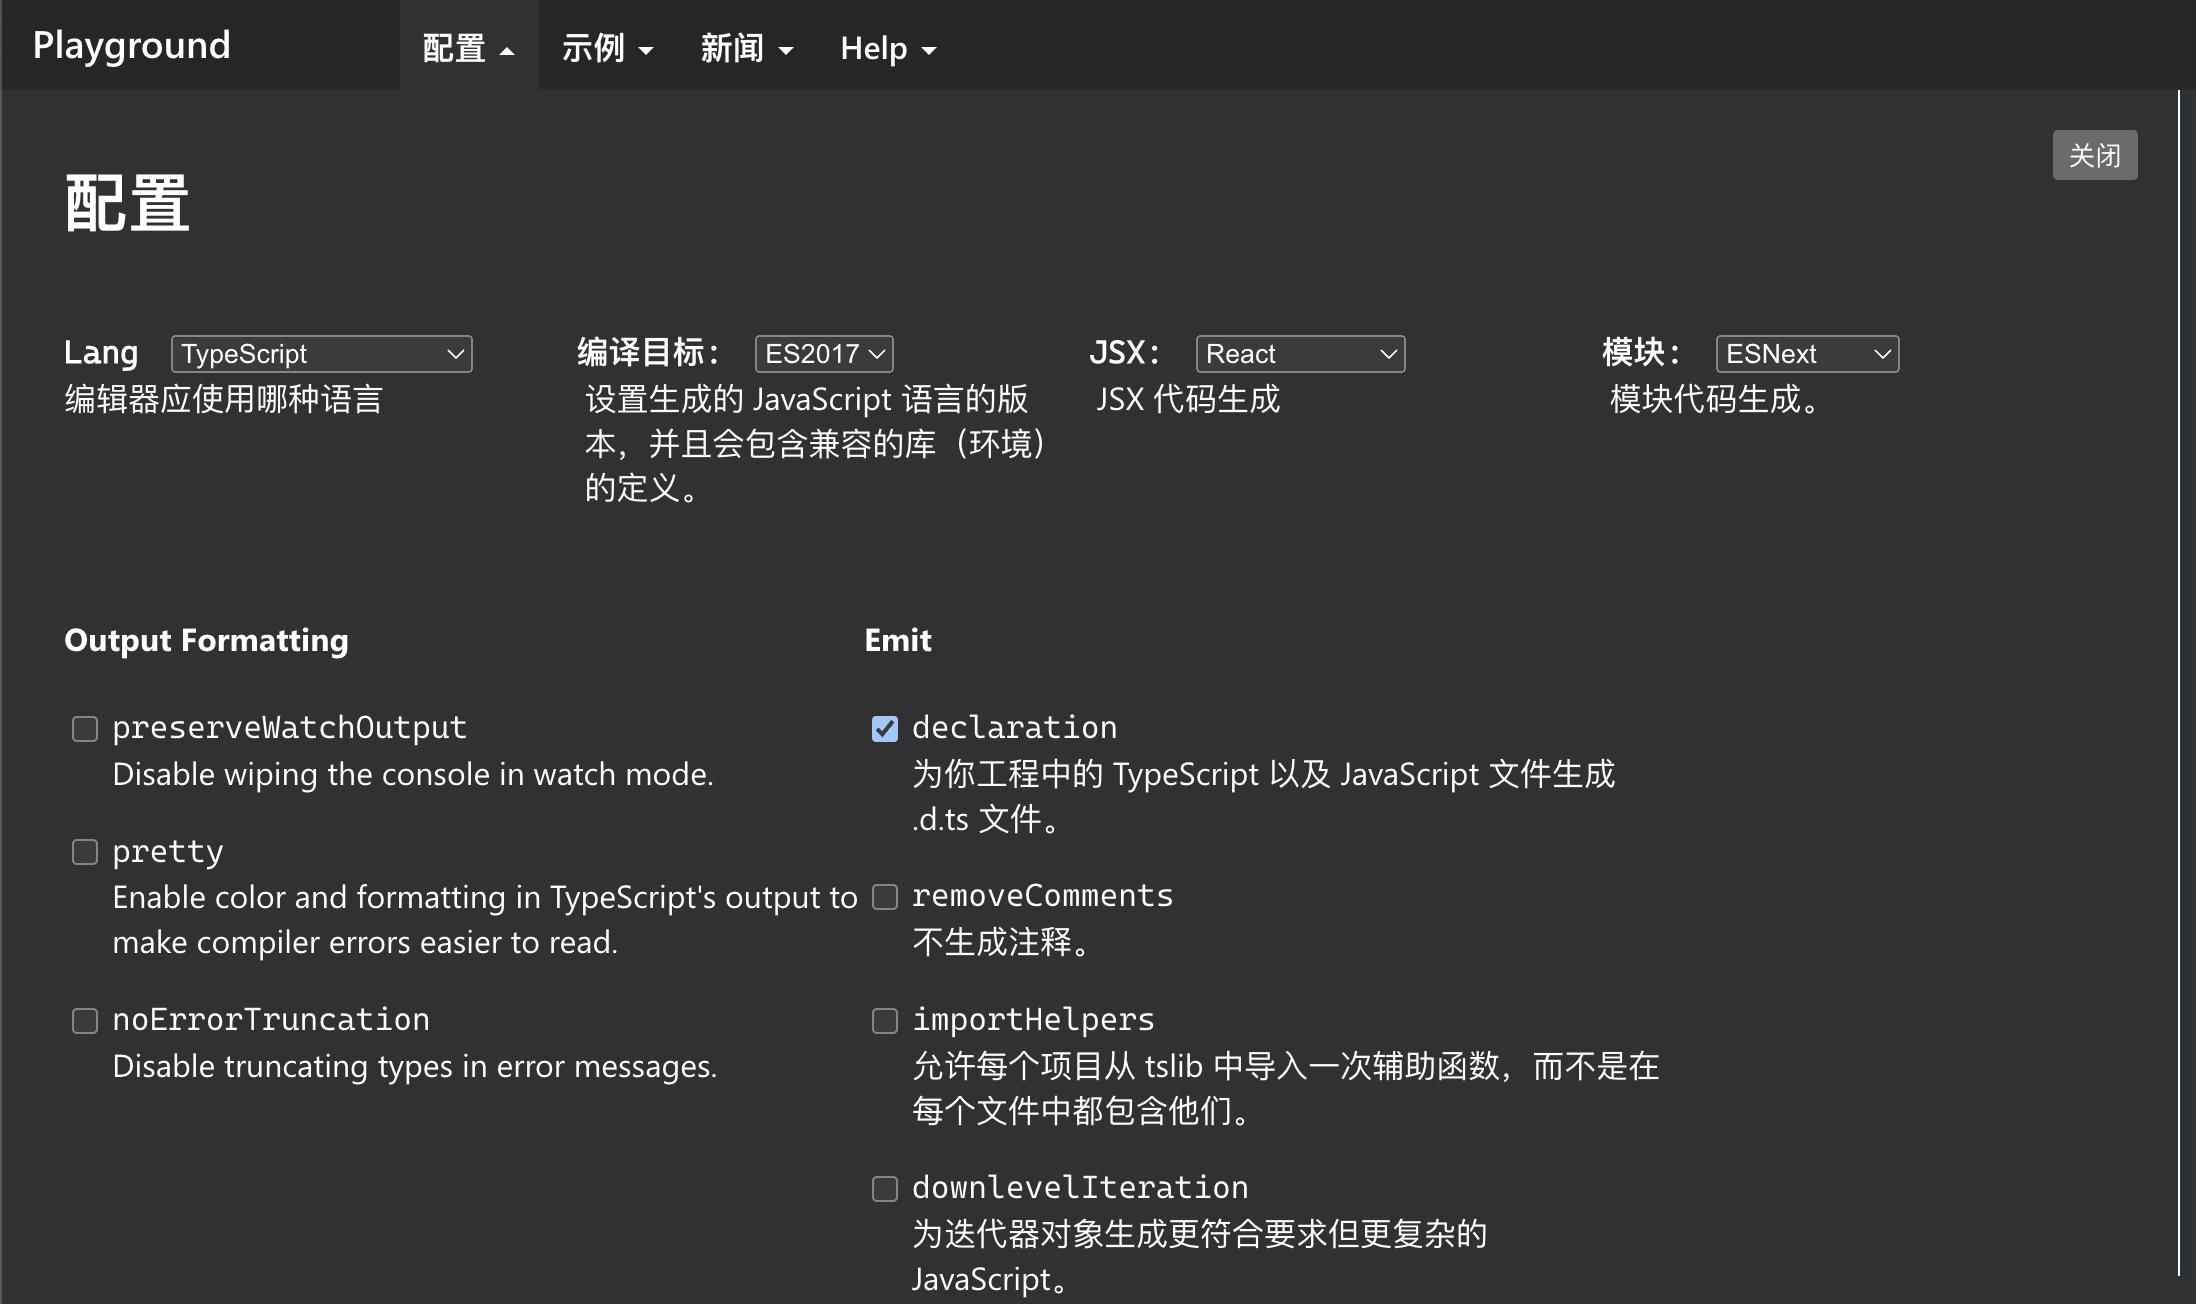The image size is (2196, 1304).
Task: Open the 新闻 dropdown menu
Action: tap(746, 47)
